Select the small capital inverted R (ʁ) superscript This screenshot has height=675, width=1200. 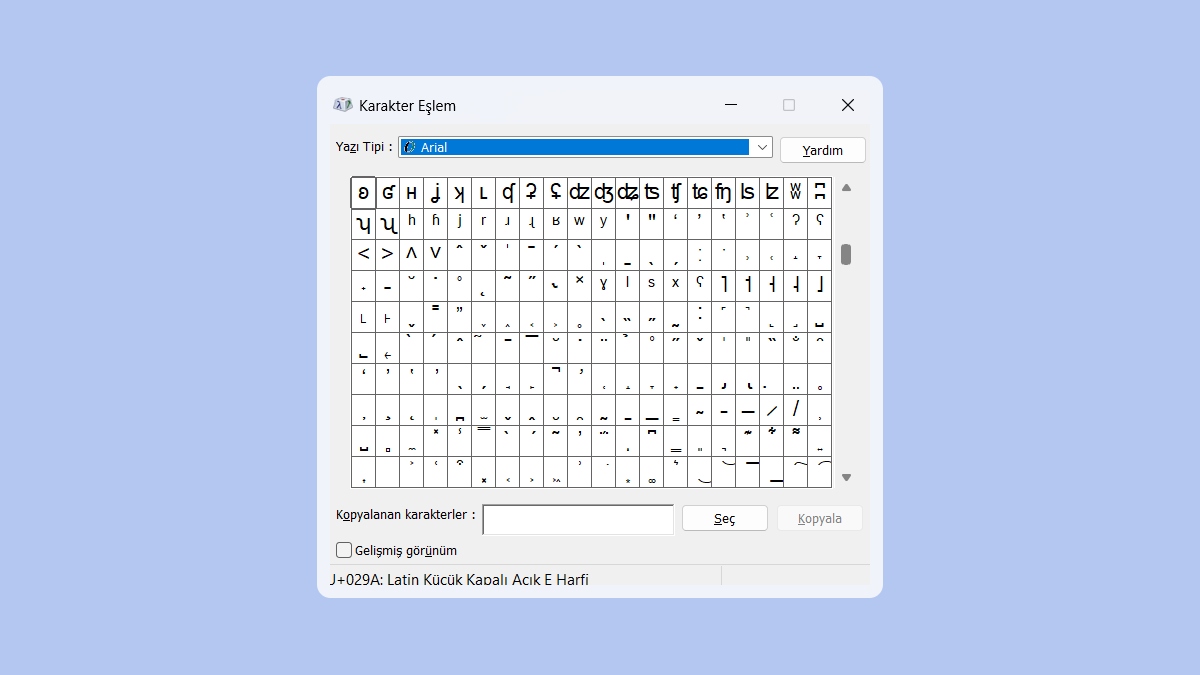[555, 223]
